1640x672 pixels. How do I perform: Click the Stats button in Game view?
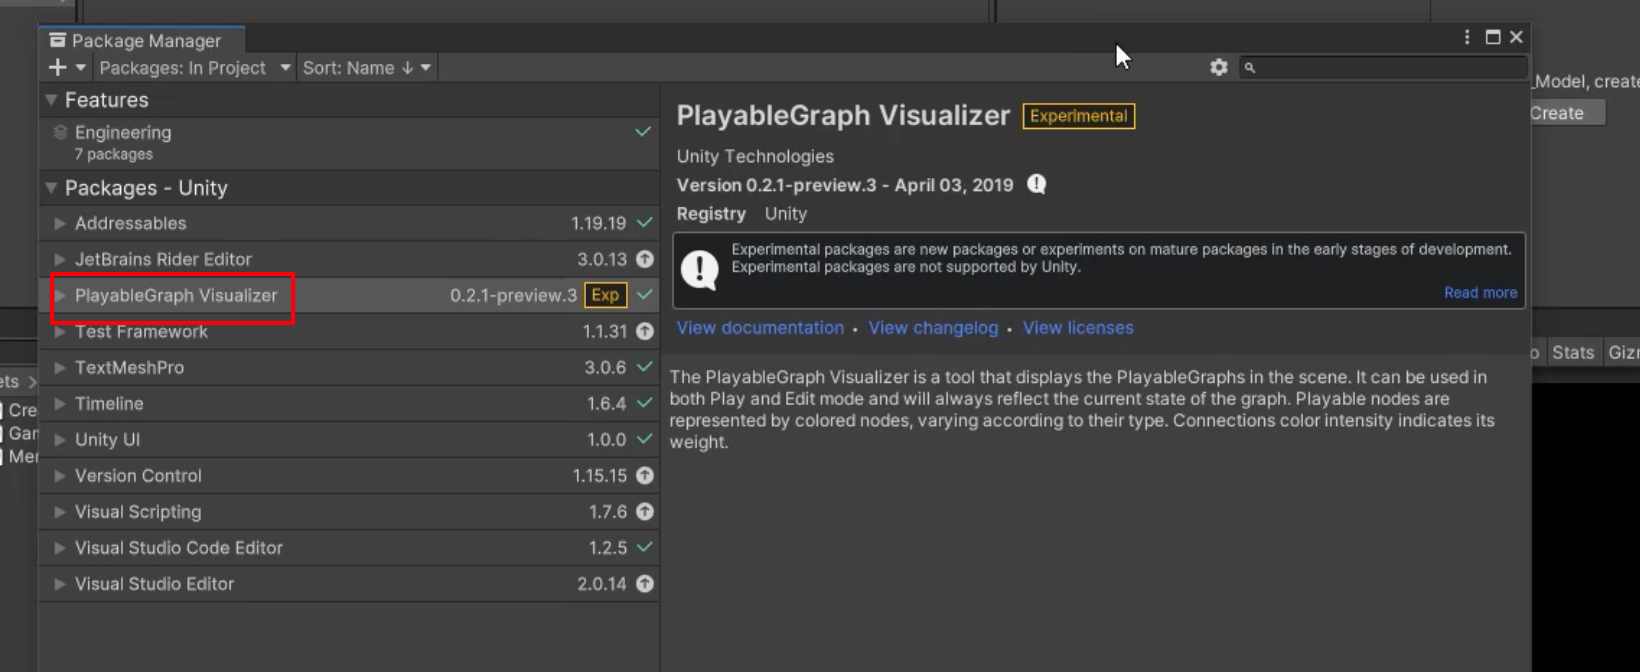tap(1573, 352)
